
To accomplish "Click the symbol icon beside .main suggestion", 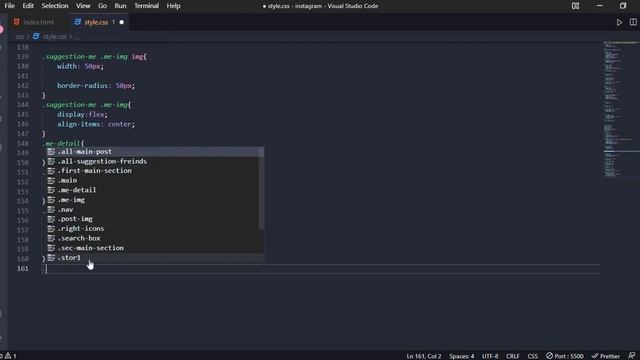I will click(51, 180).
